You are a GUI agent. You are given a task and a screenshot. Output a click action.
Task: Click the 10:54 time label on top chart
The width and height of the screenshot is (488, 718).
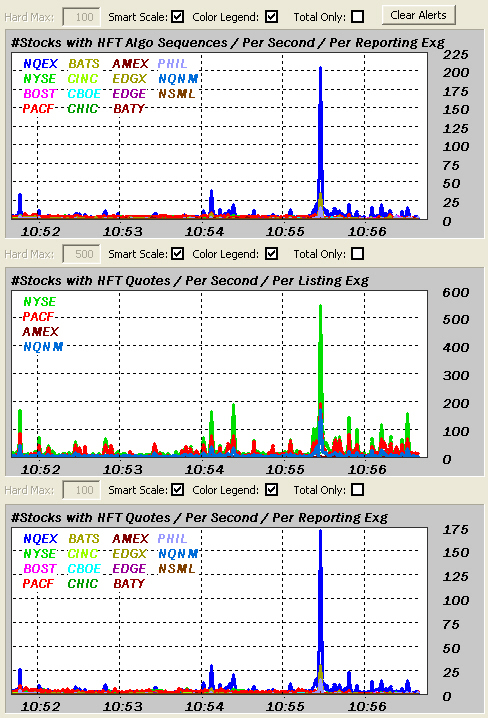pos(204,232)
